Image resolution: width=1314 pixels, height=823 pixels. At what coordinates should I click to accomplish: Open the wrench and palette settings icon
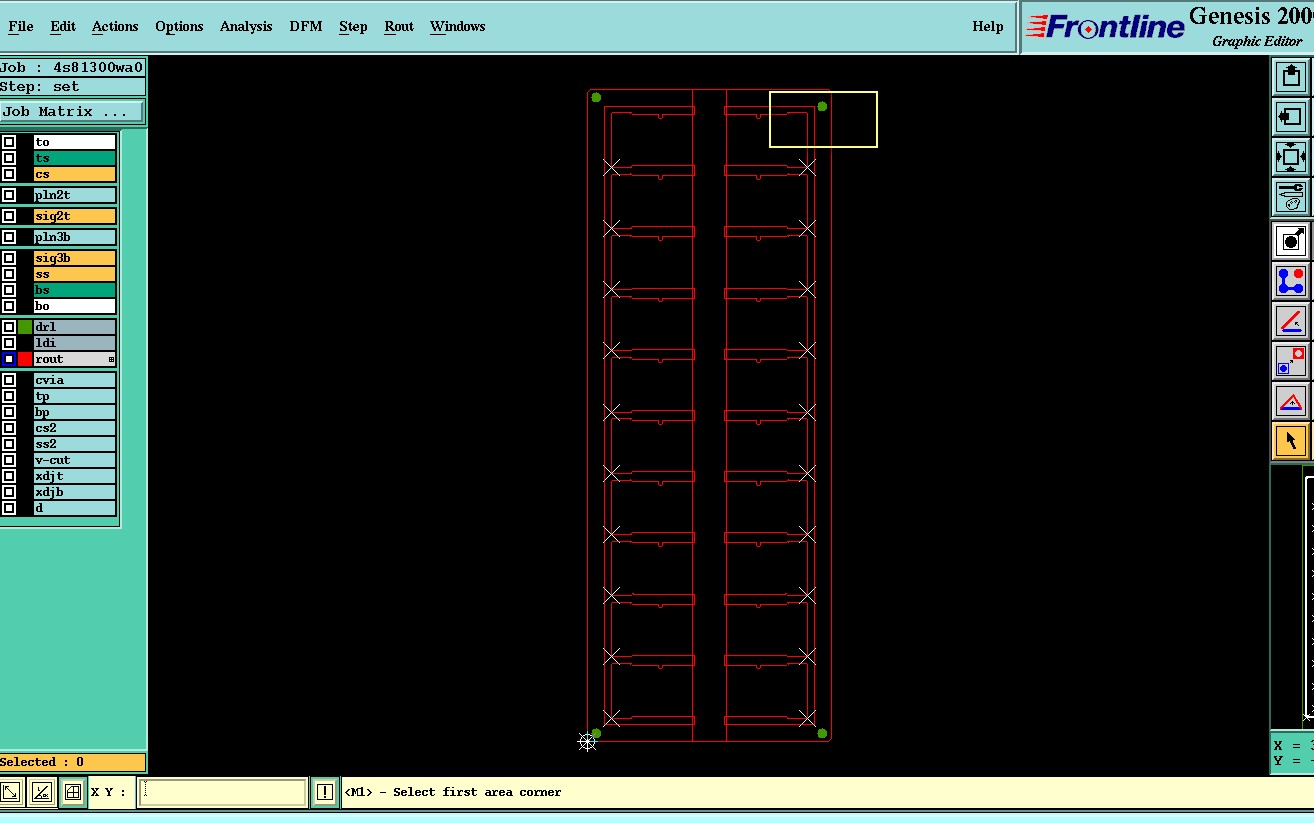1291,197
